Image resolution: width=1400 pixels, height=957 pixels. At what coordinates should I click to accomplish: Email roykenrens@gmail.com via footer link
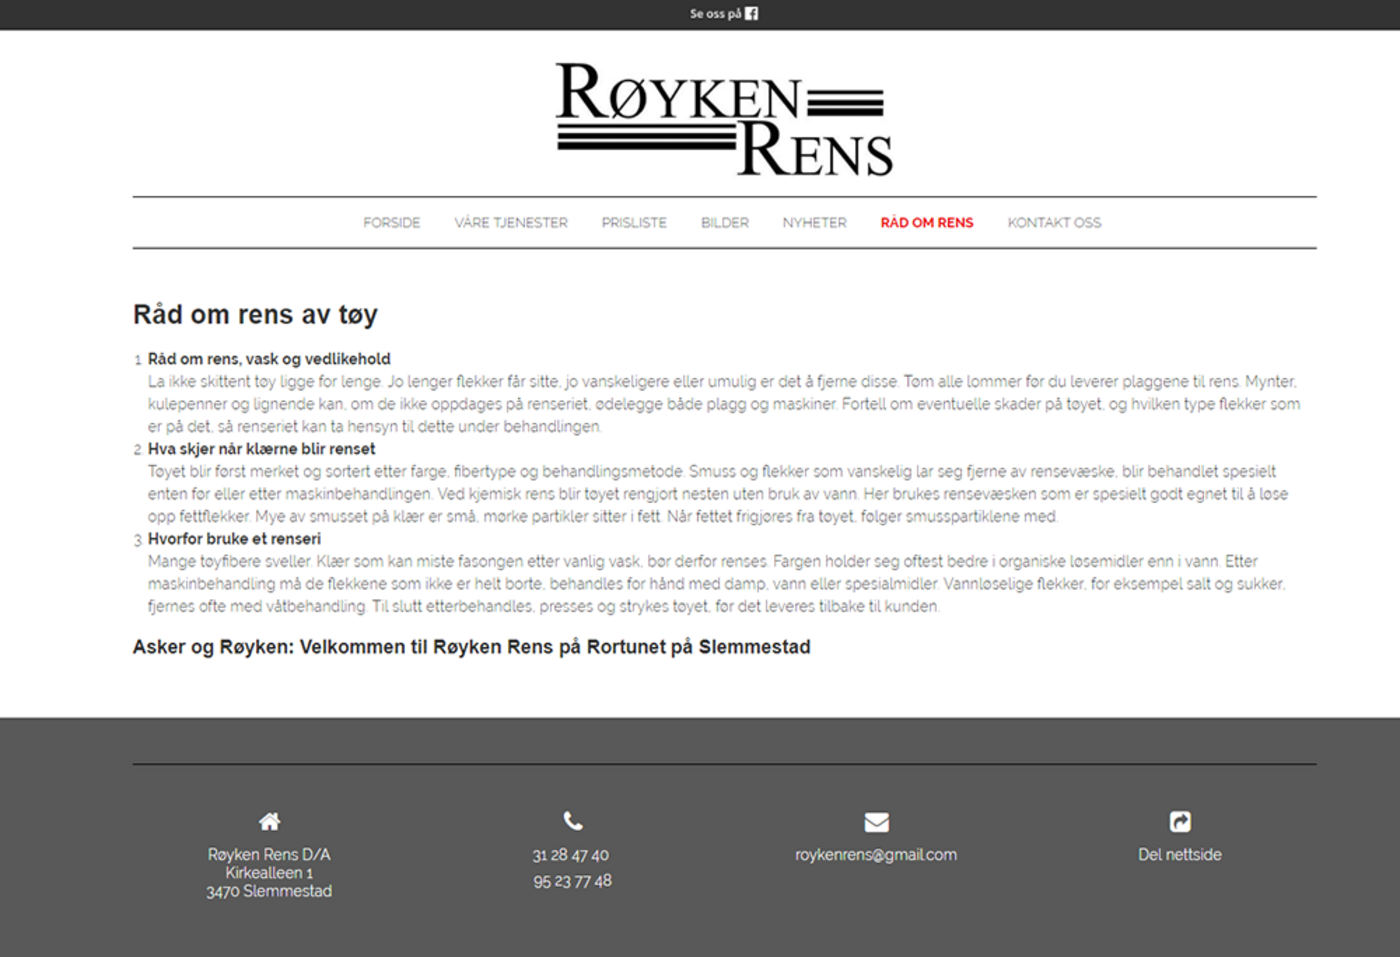click(876, 855)
